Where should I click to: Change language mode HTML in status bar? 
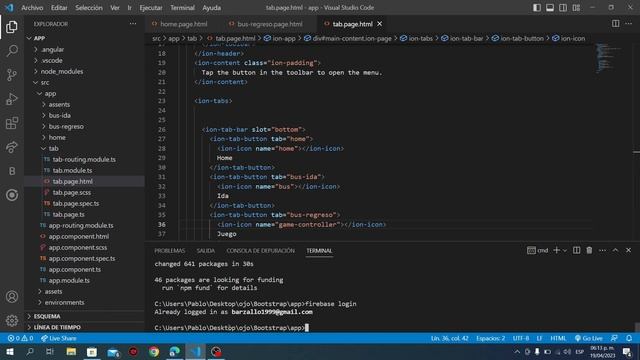pyautogui.click(x=558, y=338)
